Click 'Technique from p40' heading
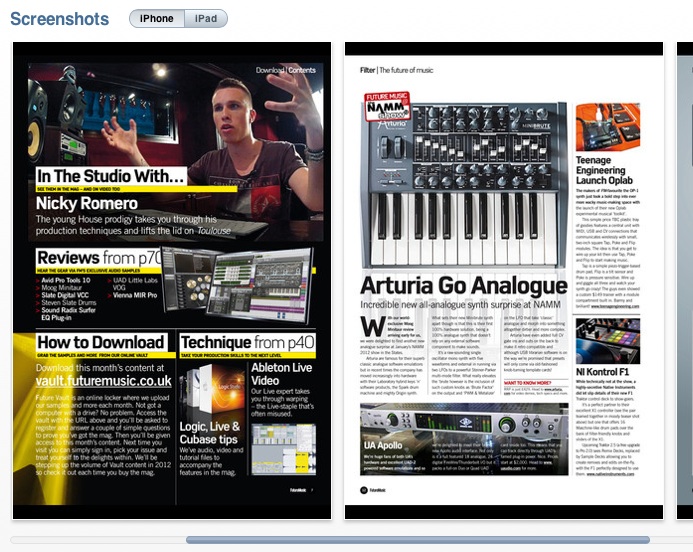The image size is (693, 552). tap(248, 343)
